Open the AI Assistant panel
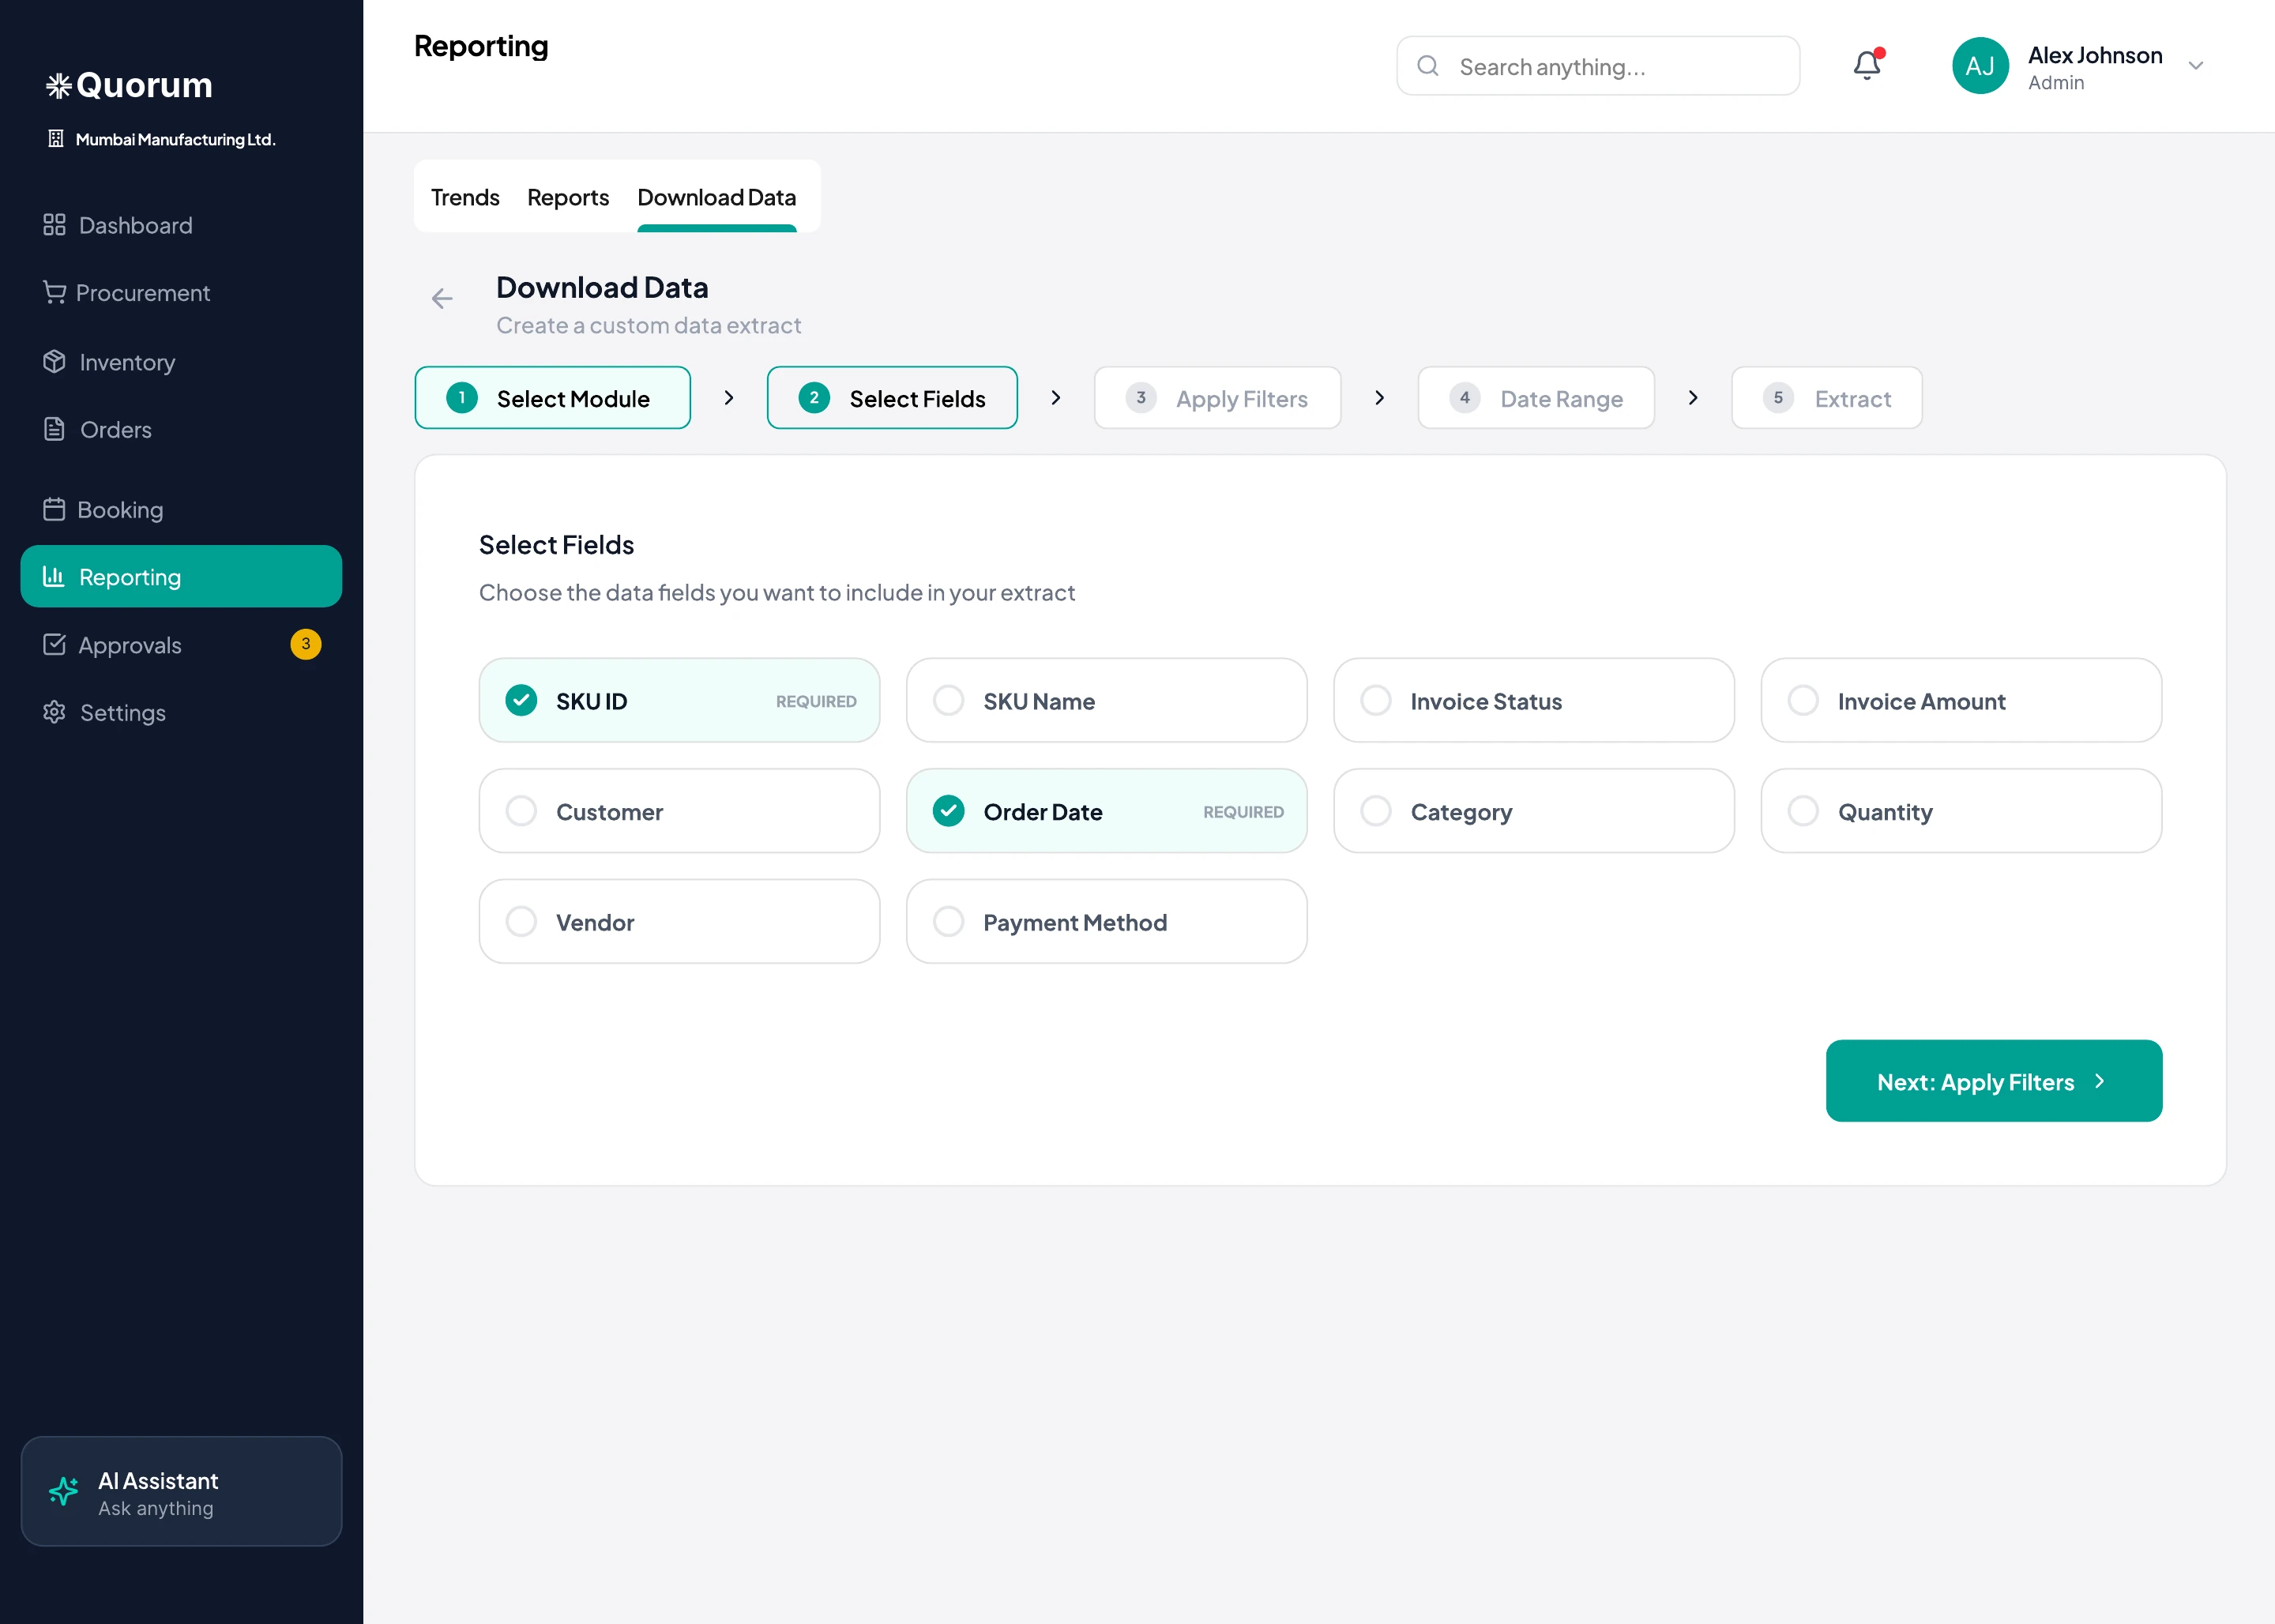The height and width of the screenshot is (1624, 2275). (x=181, y=1491)
